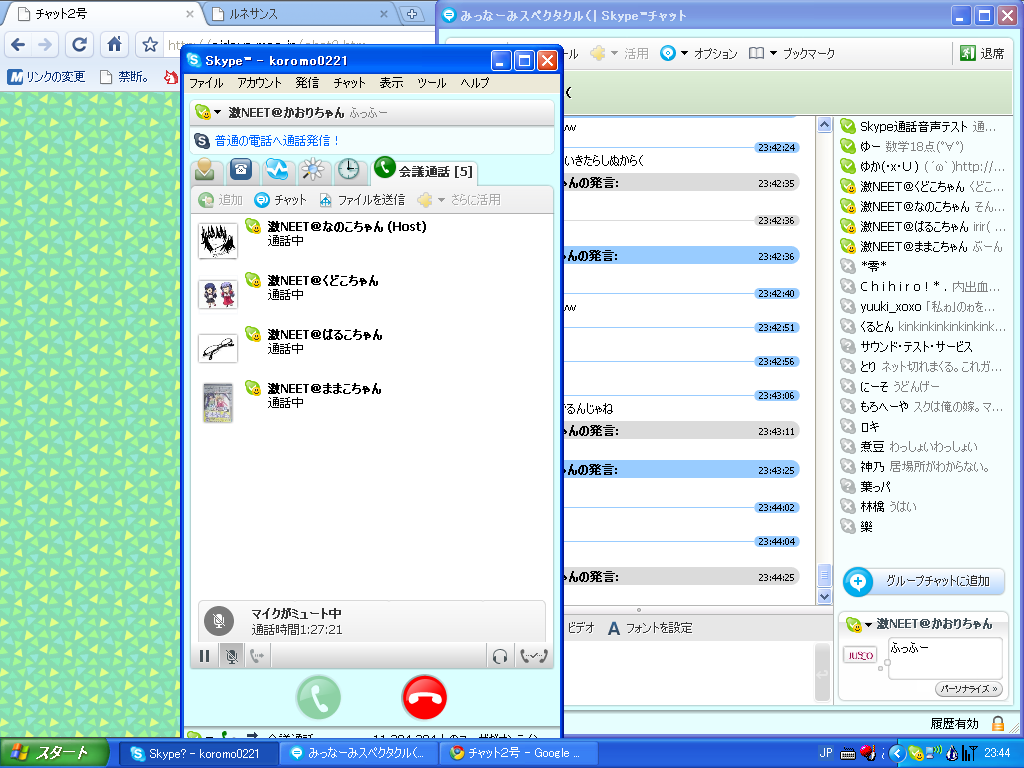Hang up with the red call button
The width and height of the screenshot is (1024, 768).
click(424, 697)
